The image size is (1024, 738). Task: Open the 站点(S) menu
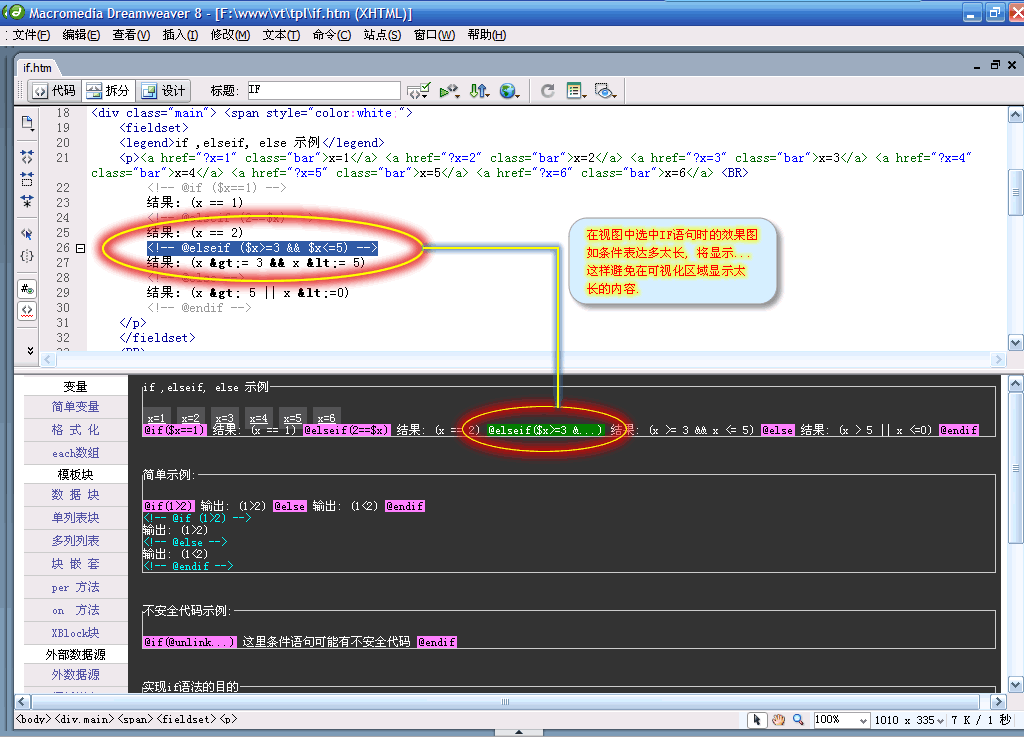(382, 35)
